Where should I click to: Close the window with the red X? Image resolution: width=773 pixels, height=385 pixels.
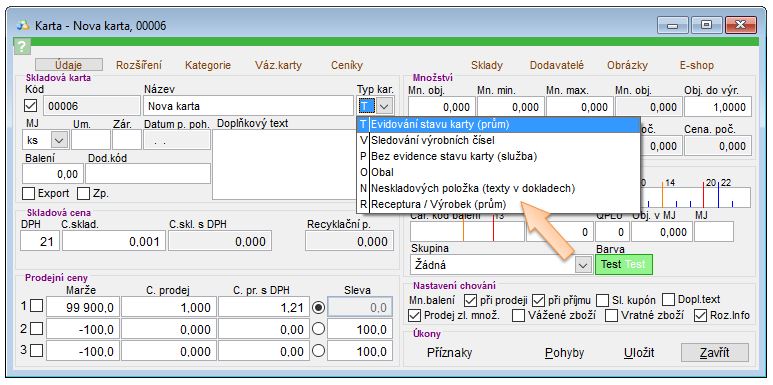pos(741,25)
